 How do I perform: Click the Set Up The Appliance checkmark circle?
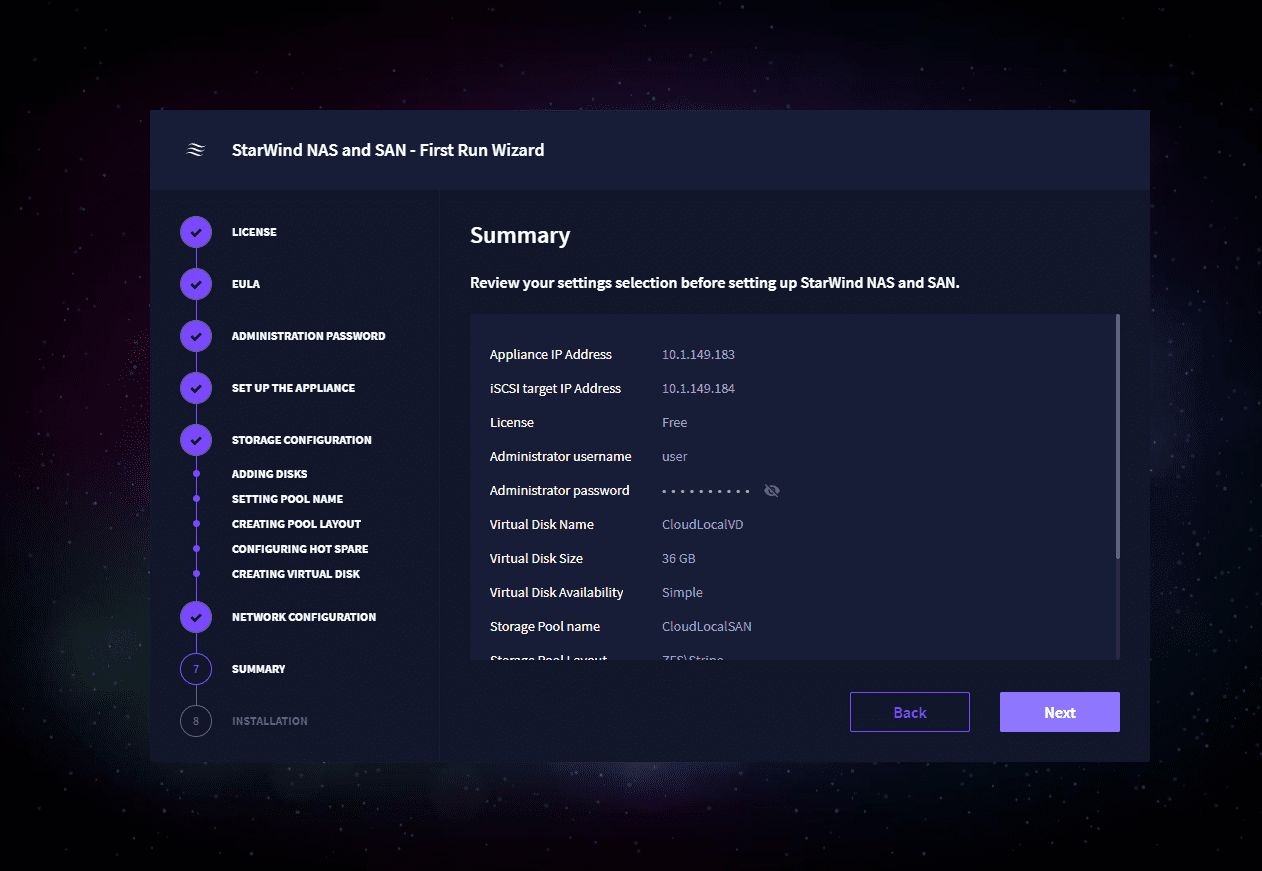(196, 388)
